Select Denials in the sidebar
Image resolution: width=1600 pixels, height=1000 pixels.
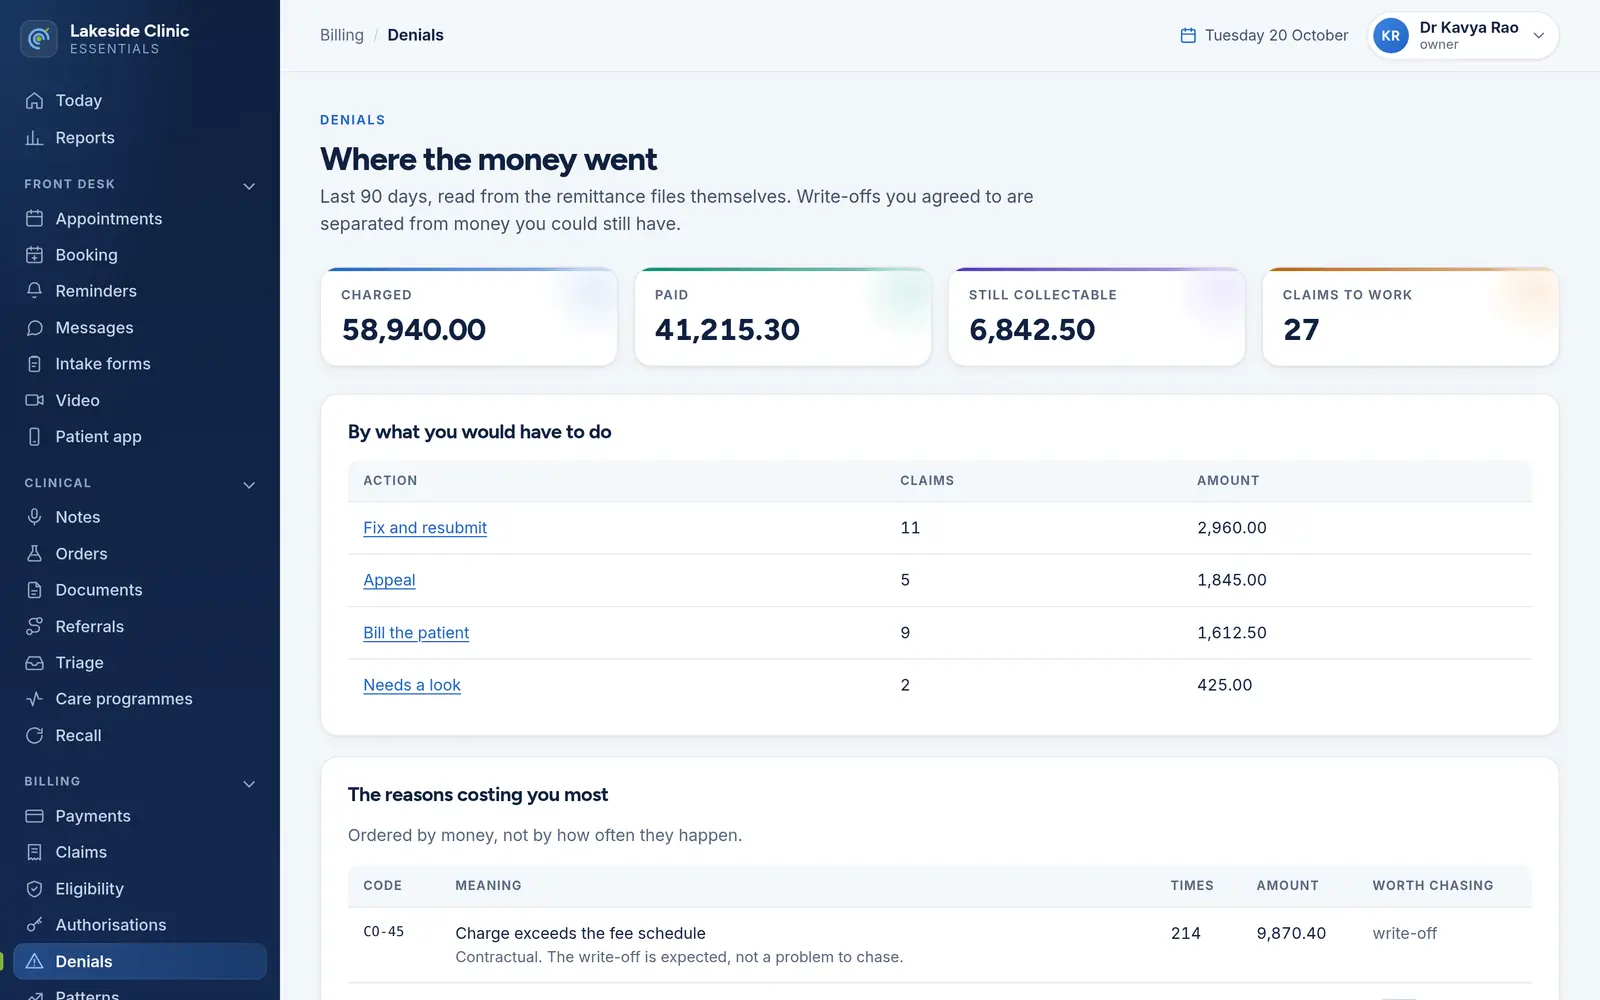tap(140, 961)
